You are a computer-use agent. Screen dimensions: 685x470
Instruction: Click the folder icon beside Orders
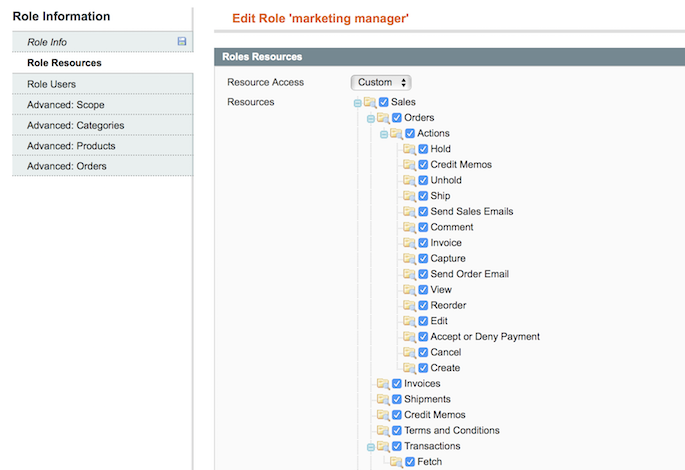coord(382,118)
